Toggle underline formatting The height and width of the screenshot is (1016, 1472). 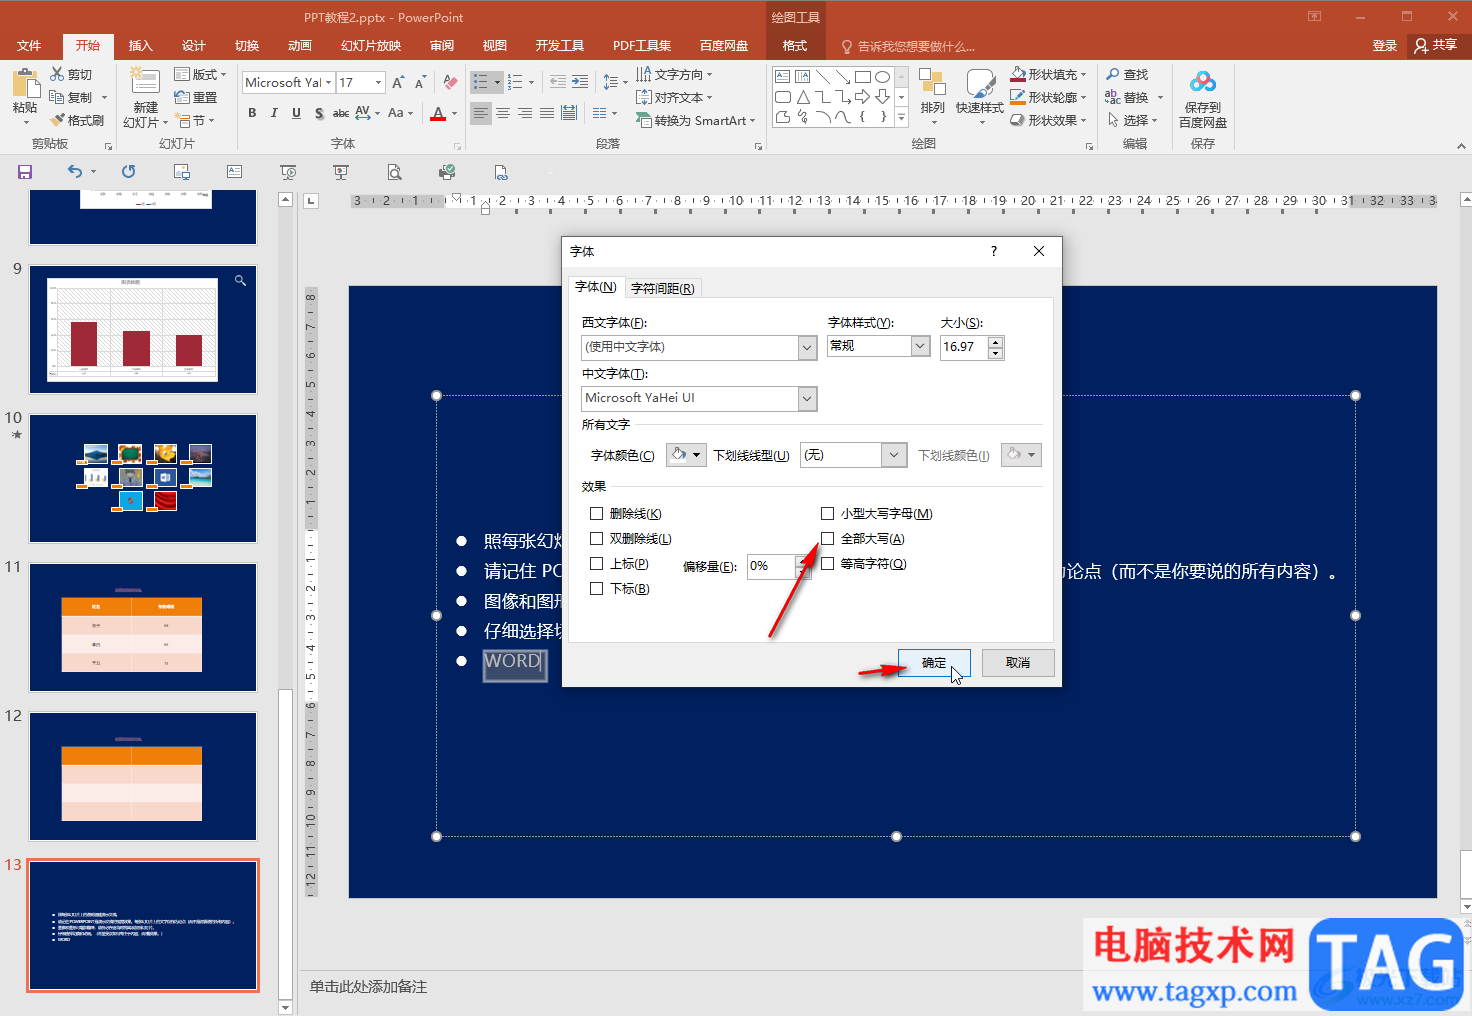point(296,113)
